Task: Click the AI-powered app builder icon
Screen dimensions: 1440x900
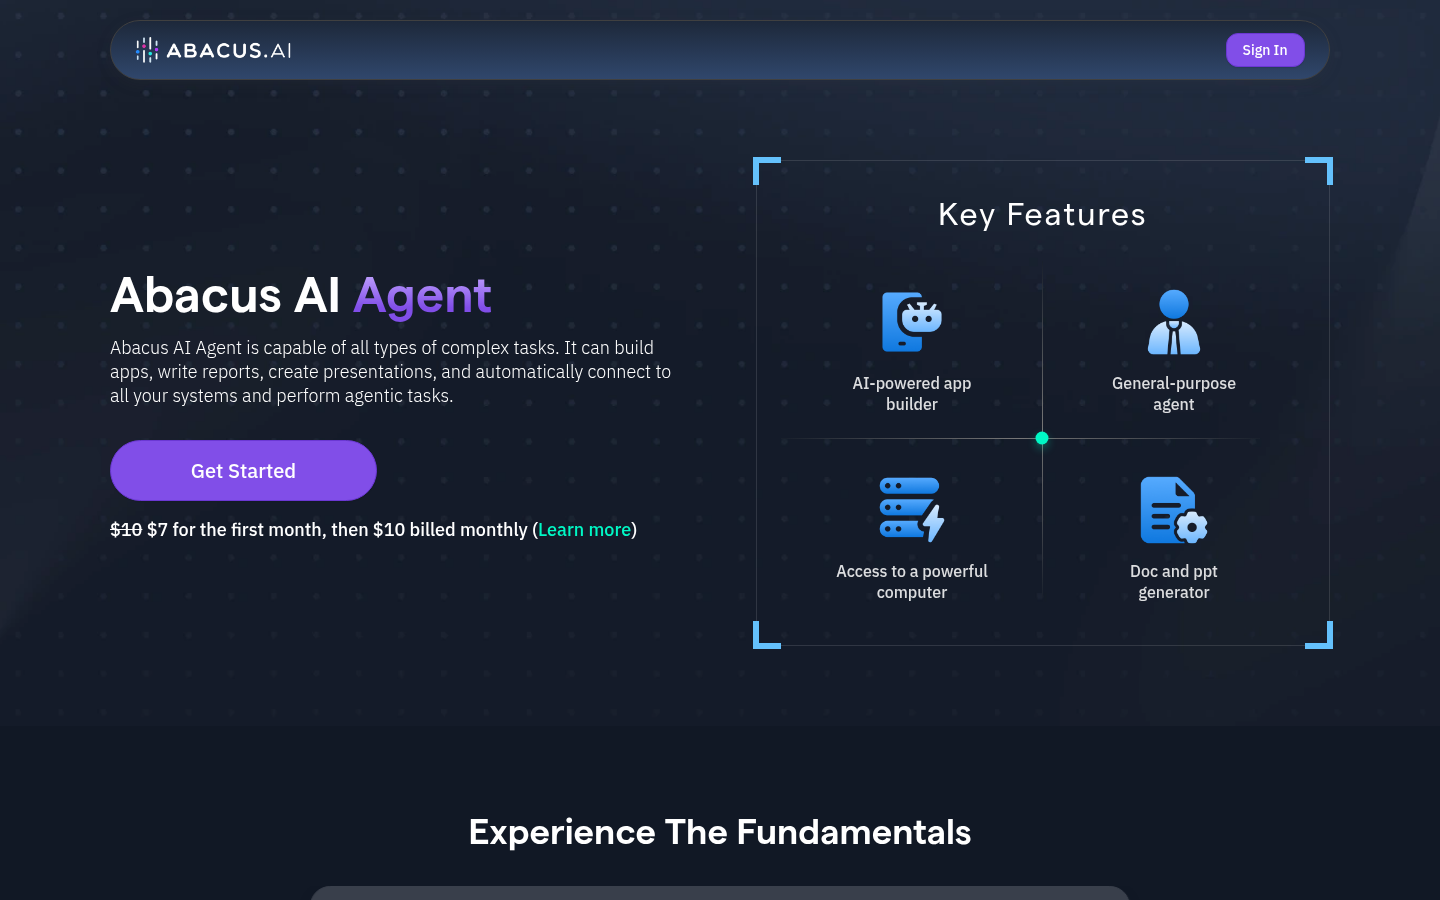Action: point(911,322)
